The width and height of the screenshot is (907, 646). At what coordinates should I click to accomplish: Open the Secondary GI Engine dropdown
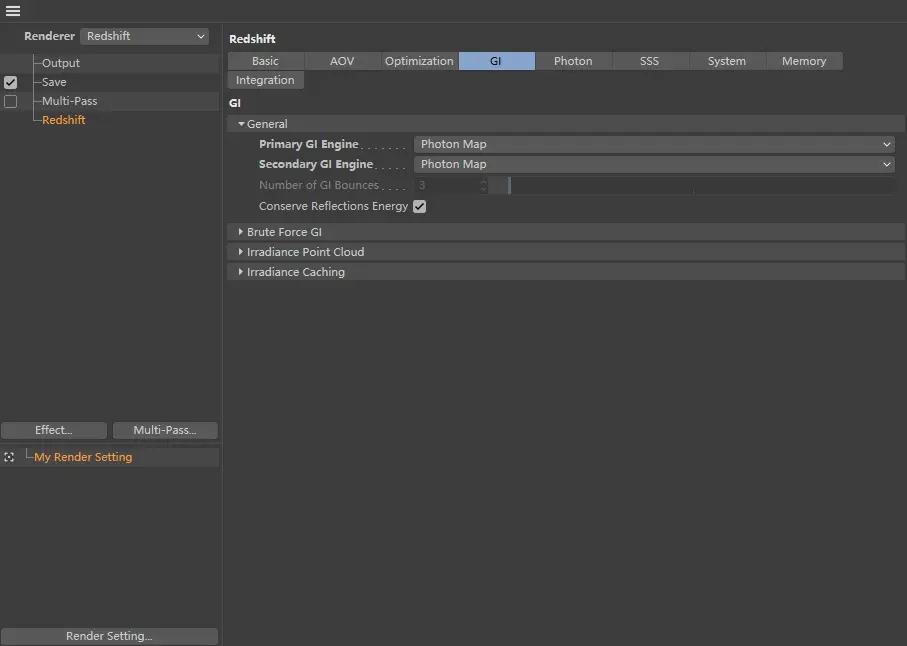(x=654, y=164)
